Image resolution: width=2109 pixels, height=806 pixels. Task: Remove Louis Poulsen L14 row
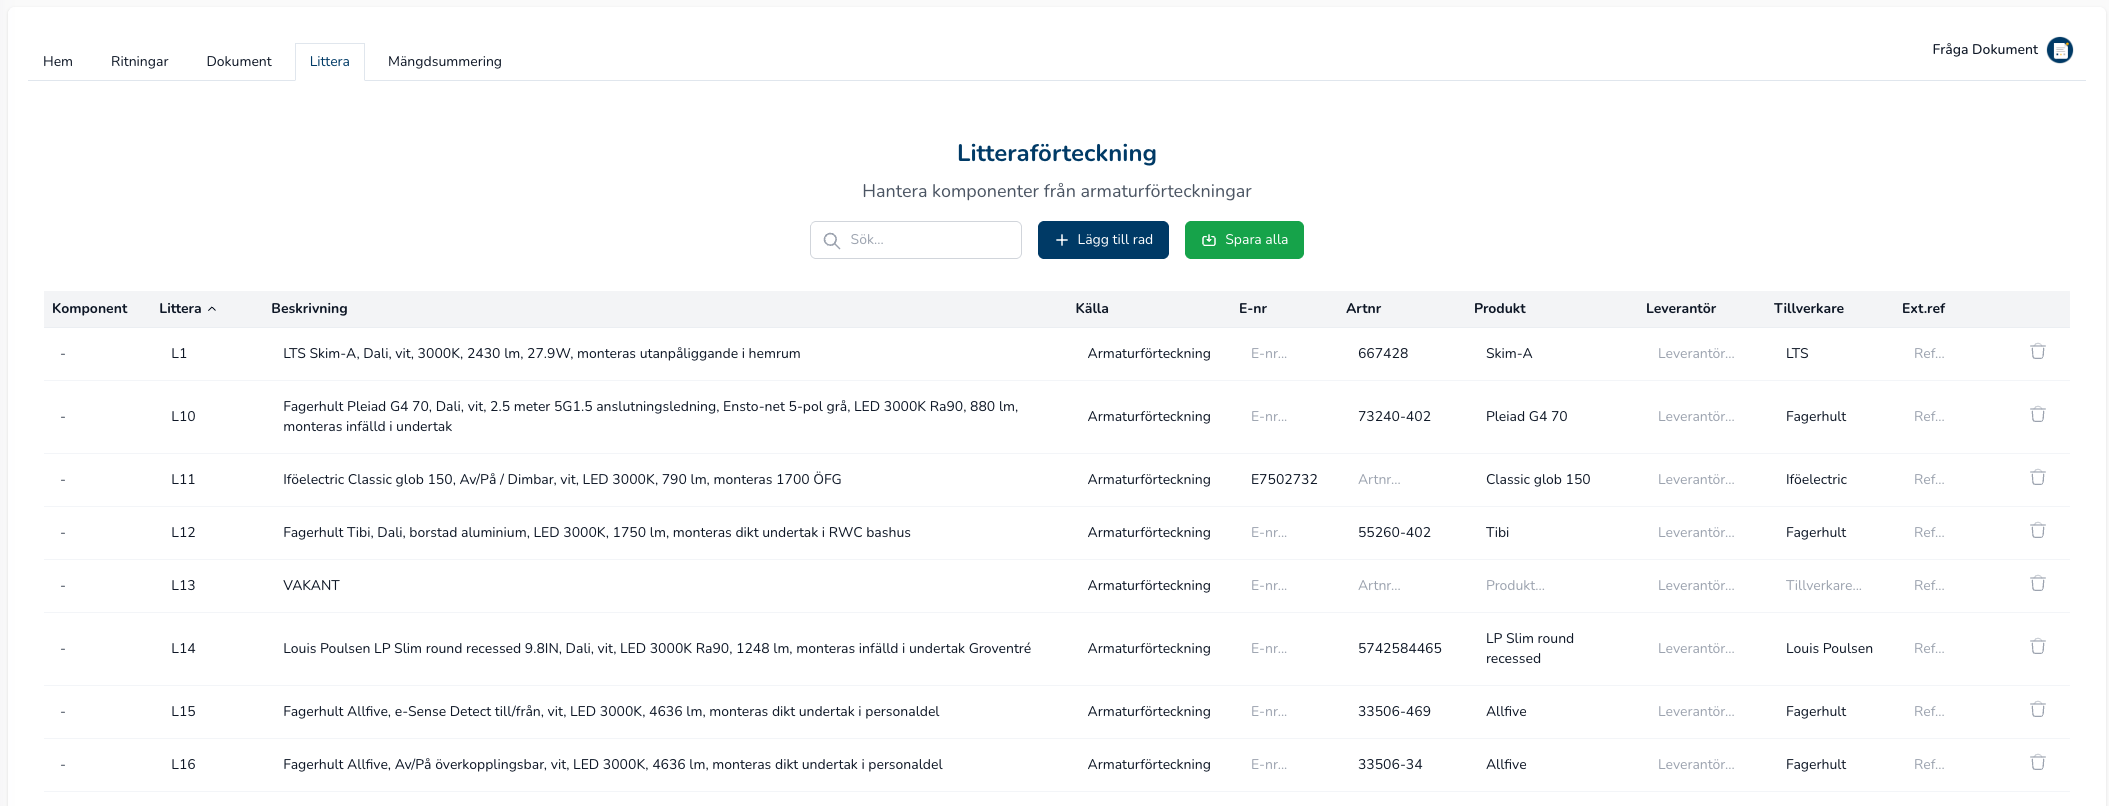pos(2037,647)
